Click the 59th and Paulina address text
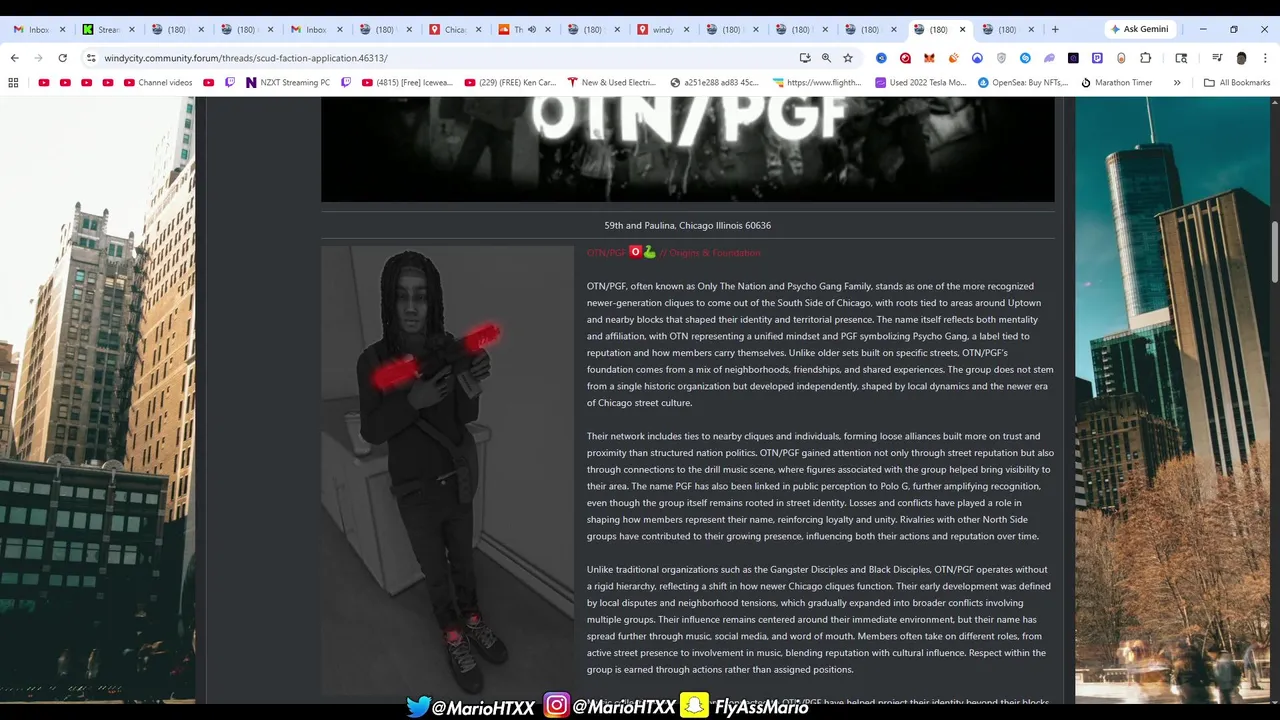This screenshot has width=1280, height=720. tap(687, 225)
